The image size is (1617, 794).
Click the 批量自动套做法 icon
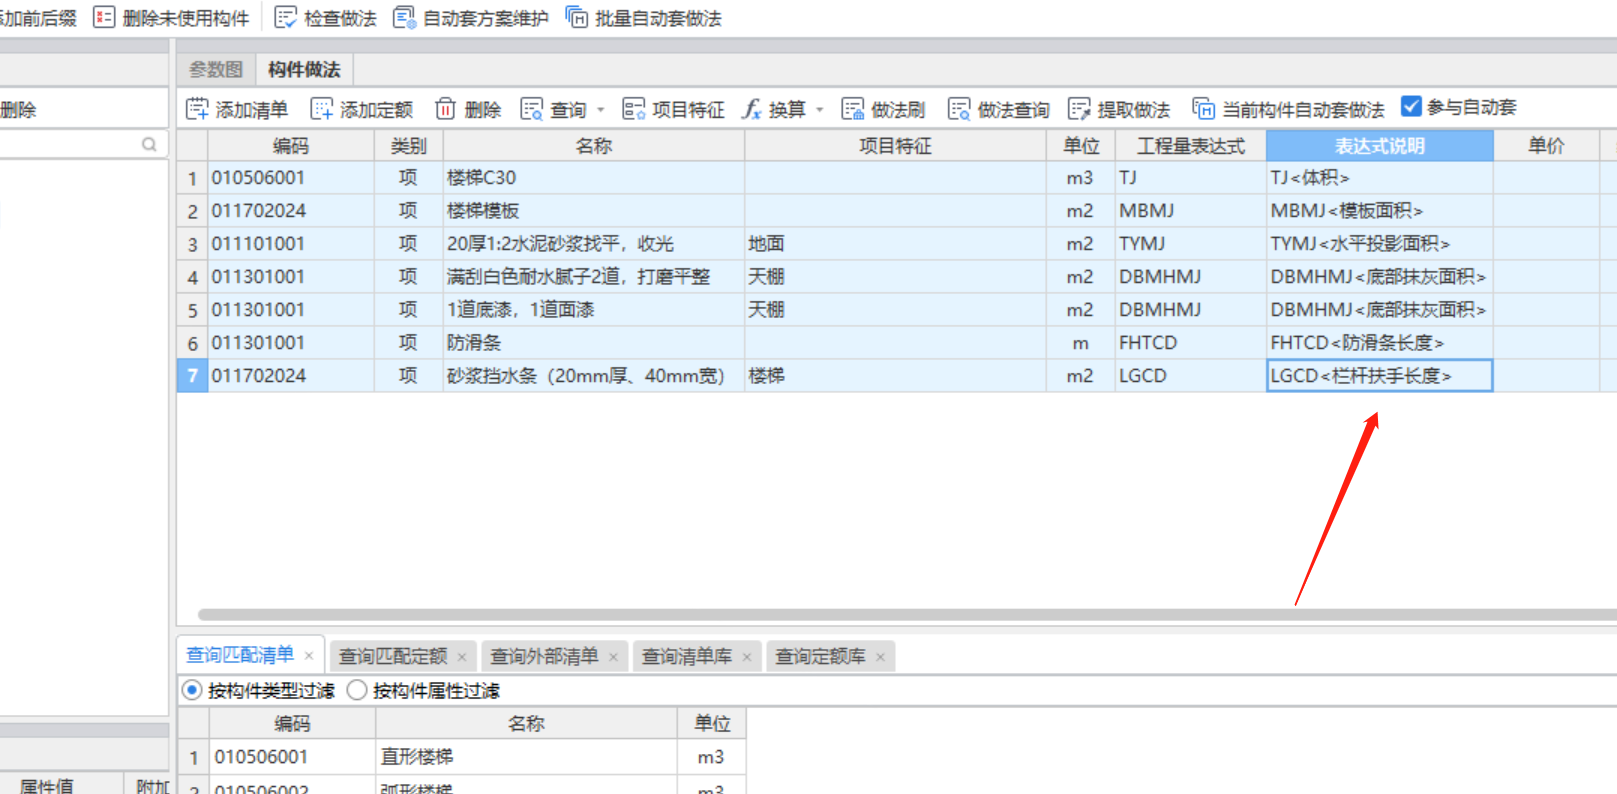click(x=576, y=18)
